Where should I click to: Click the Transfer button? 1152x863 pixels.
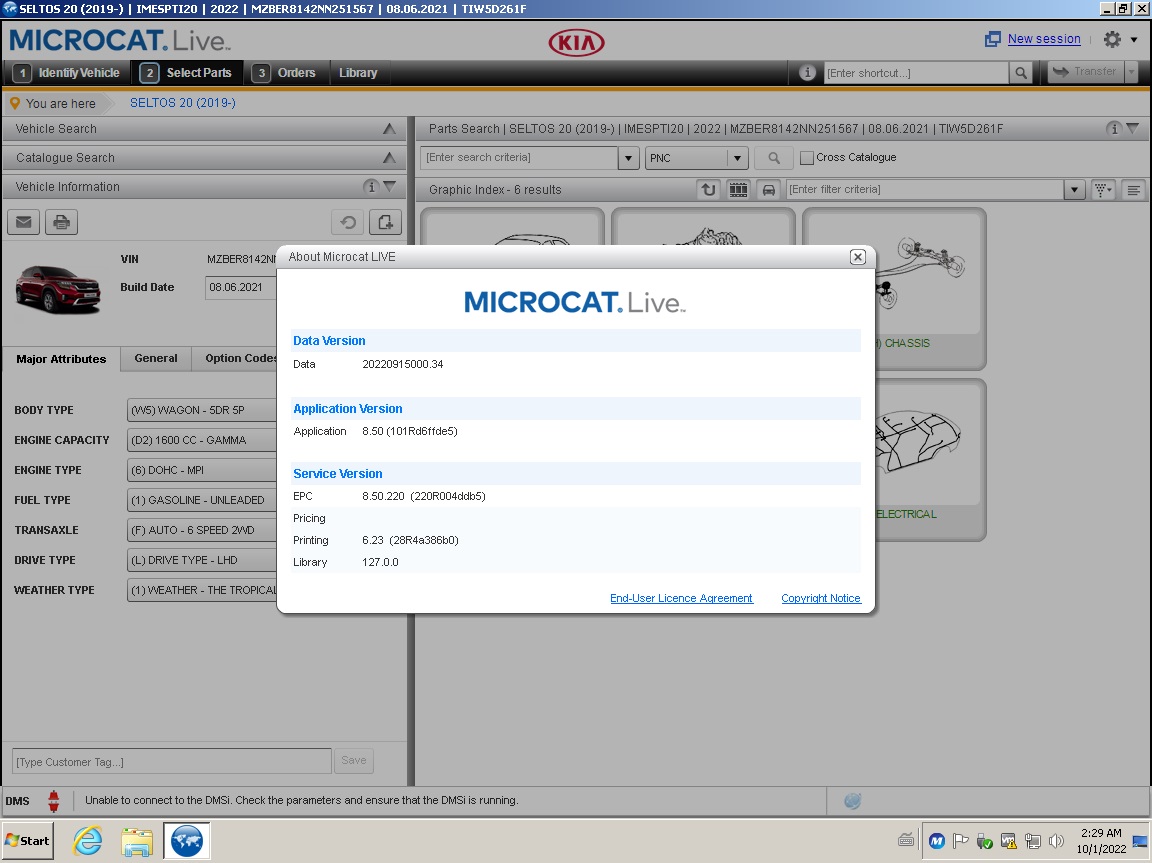pyautogui.click(x=1086, y=72)
